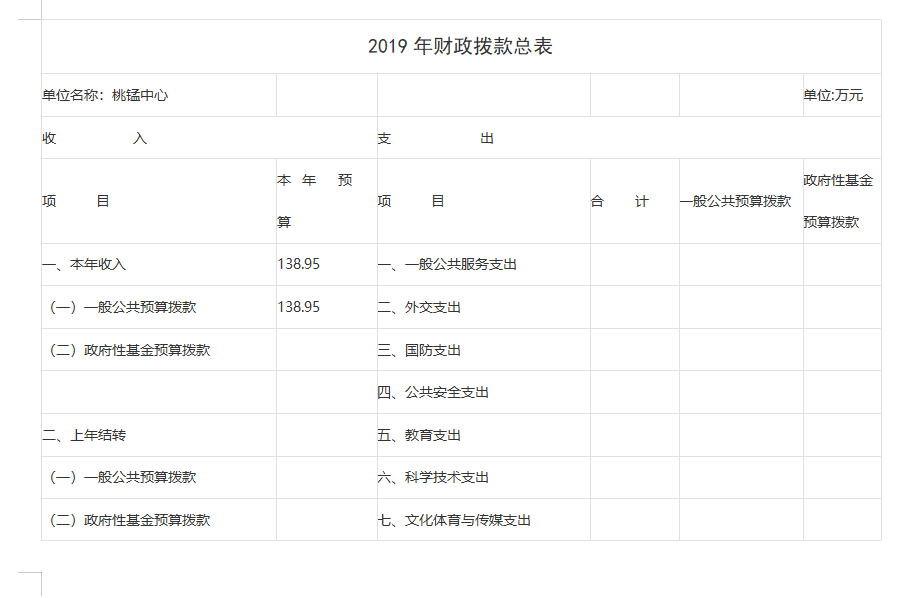Select the "四、公共安全支出" cell
Viewport: 902px width, 598px height.
433,393
